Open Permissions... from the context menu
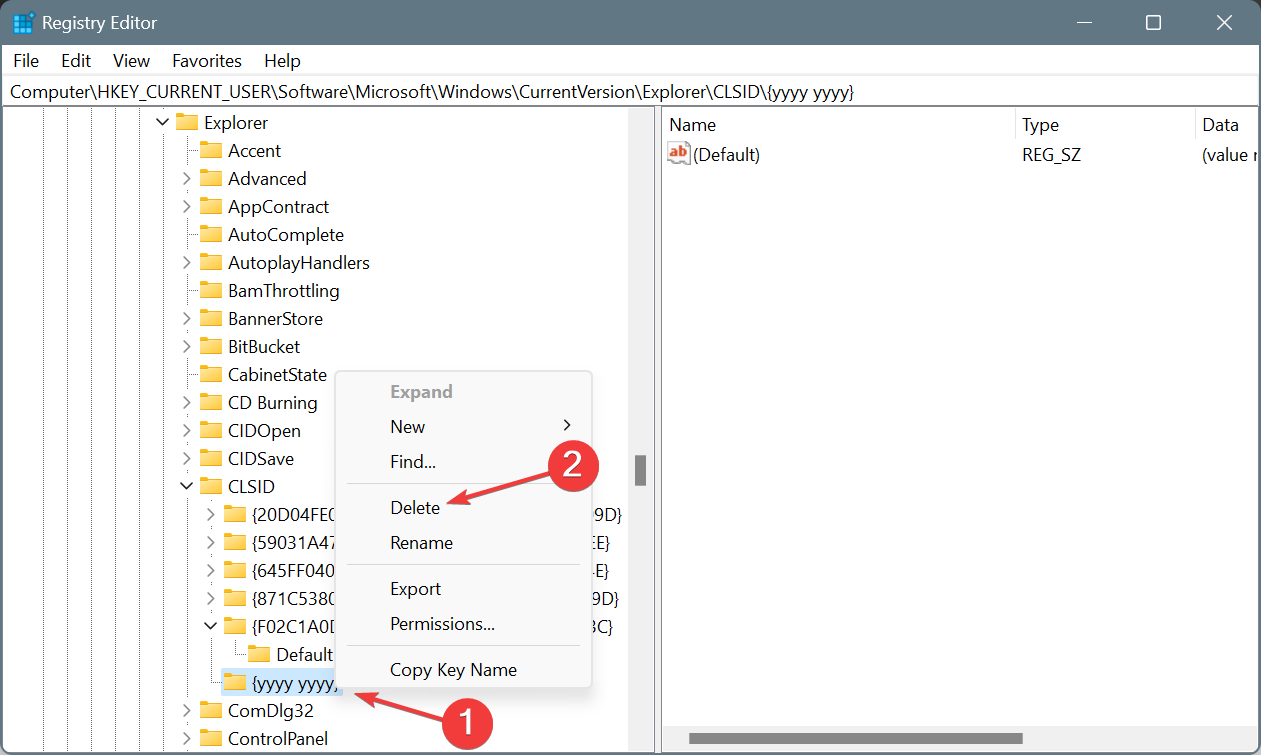 click(442, 624)
